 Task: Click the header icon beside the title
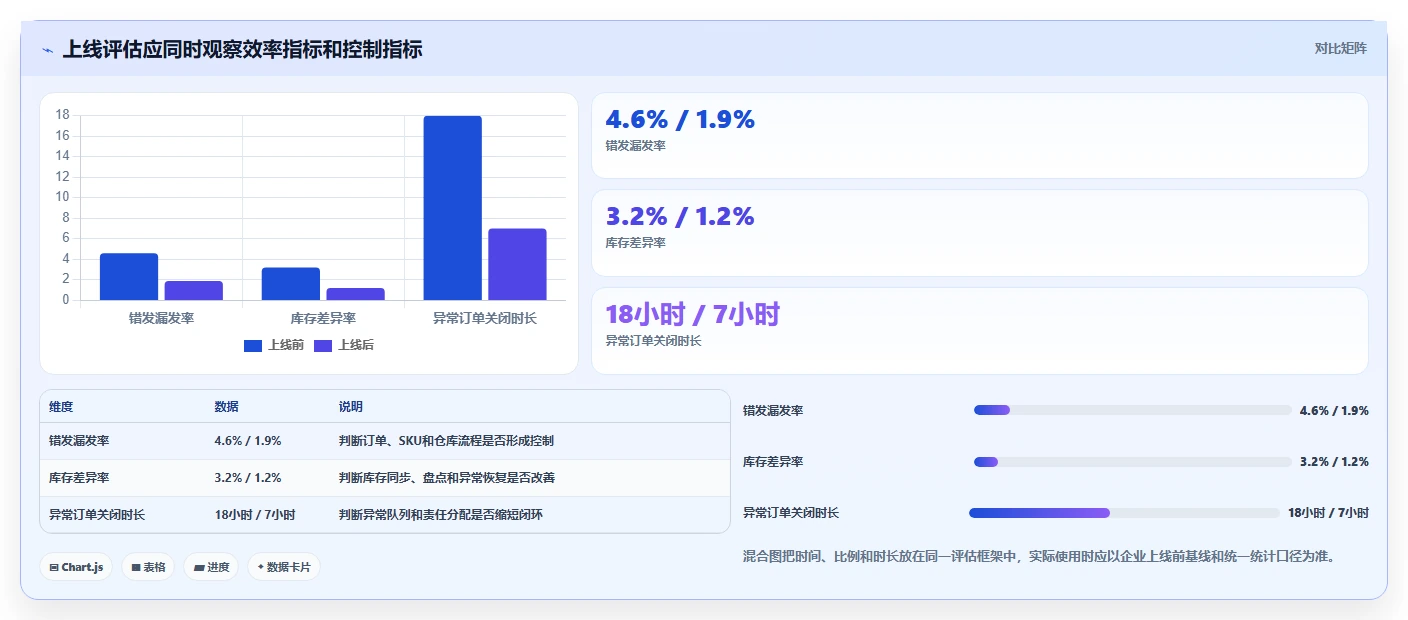pos(48,49)
